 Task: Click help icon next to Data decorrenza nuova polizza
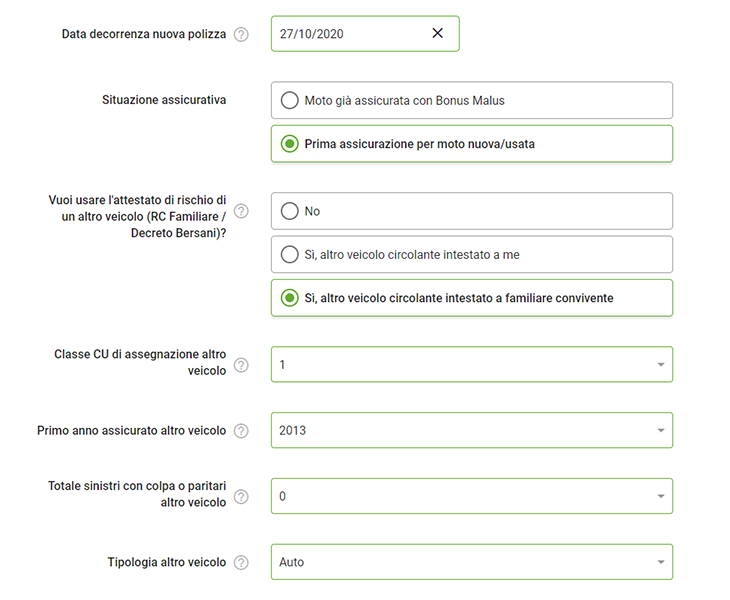pos(241,34)
